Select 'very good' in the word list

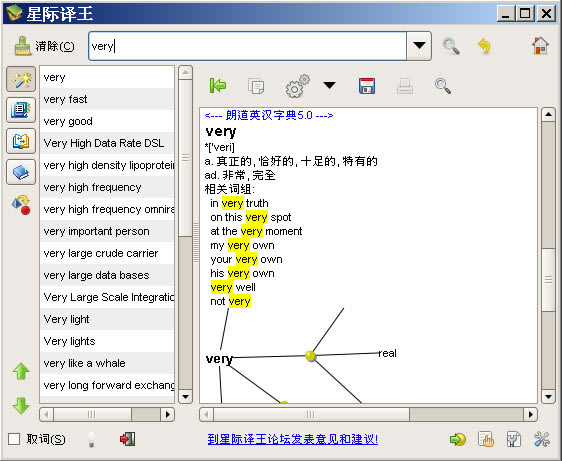coord(107,121)
